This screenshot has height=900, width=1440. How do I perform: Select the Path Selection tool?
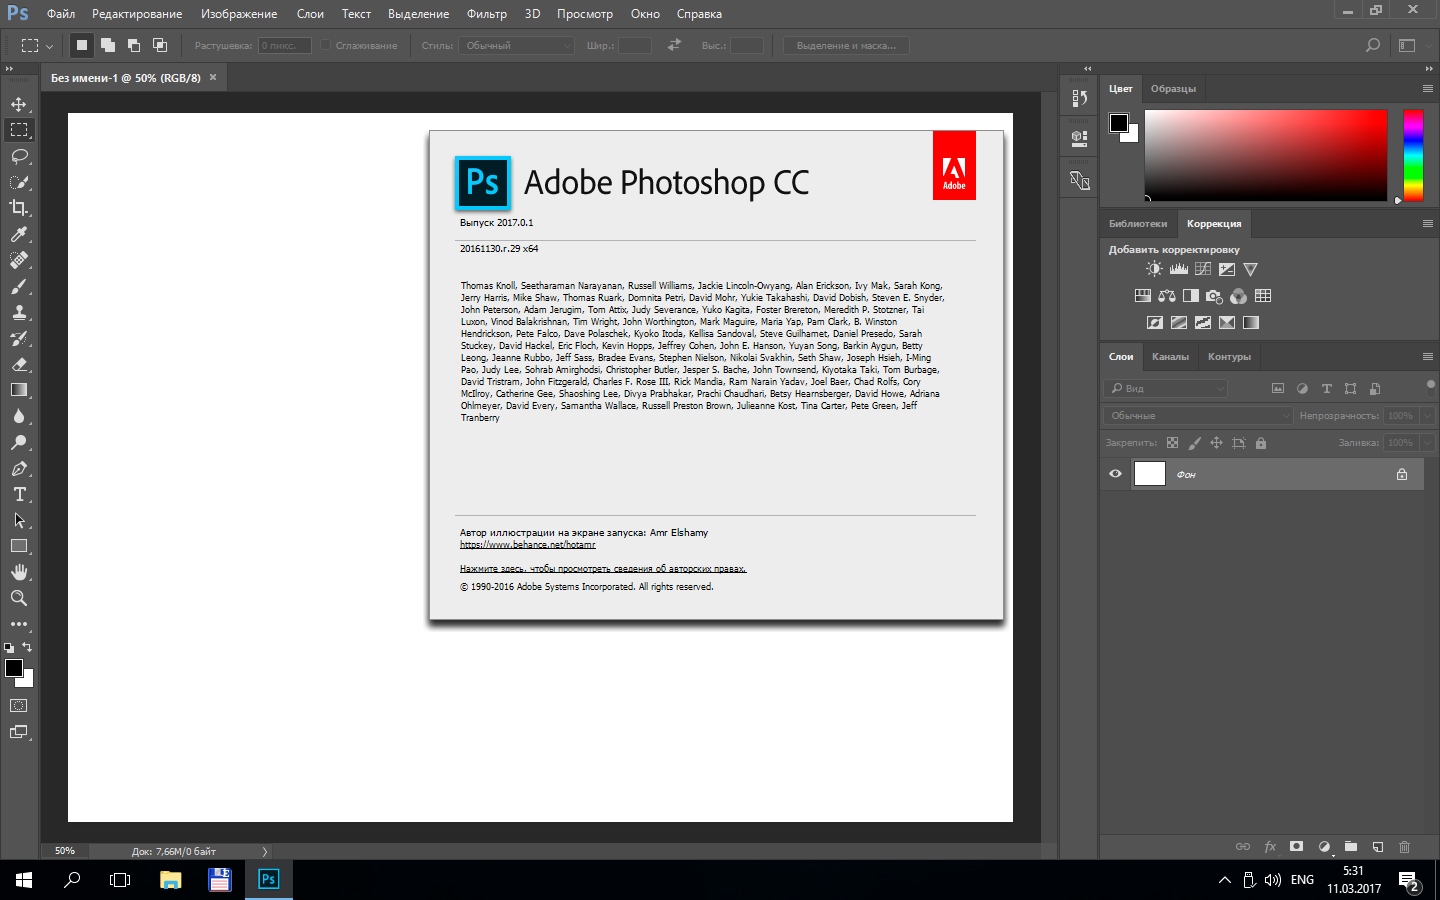[x=19, y=520]
